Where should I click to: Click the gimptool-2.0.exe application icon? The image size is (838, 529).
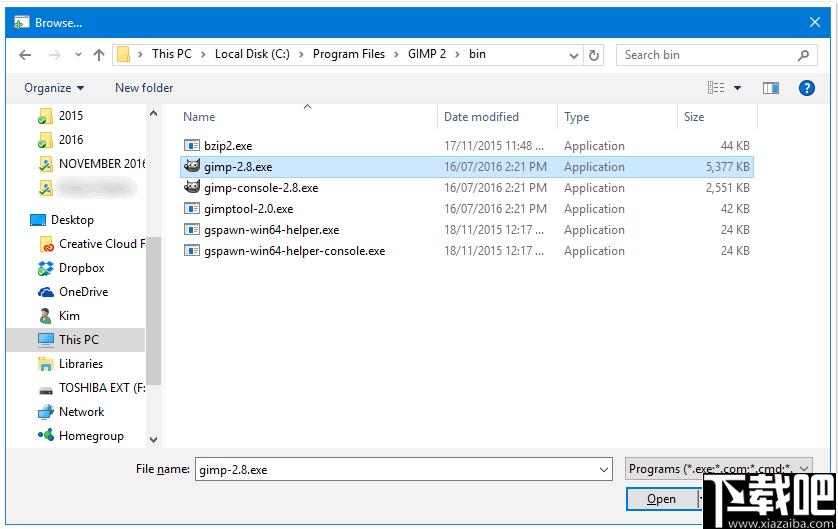[x=192, y=208]
